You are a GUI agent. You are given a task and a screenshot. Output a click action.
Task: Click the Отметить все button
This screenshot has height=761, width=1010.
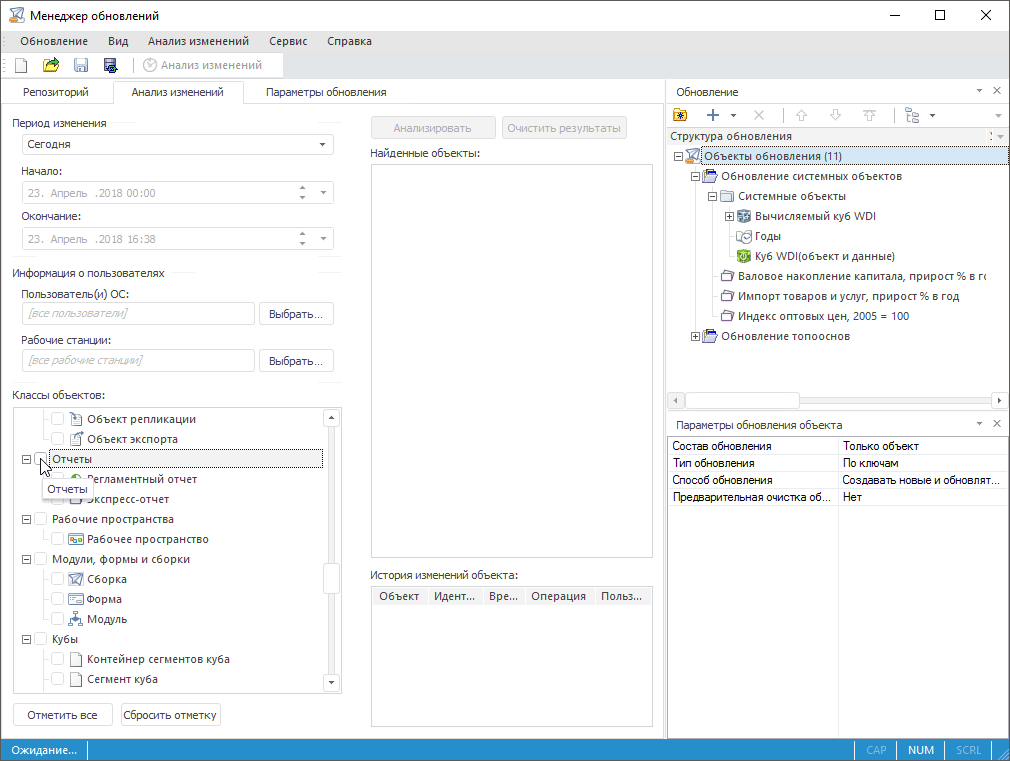coord(62,715)
